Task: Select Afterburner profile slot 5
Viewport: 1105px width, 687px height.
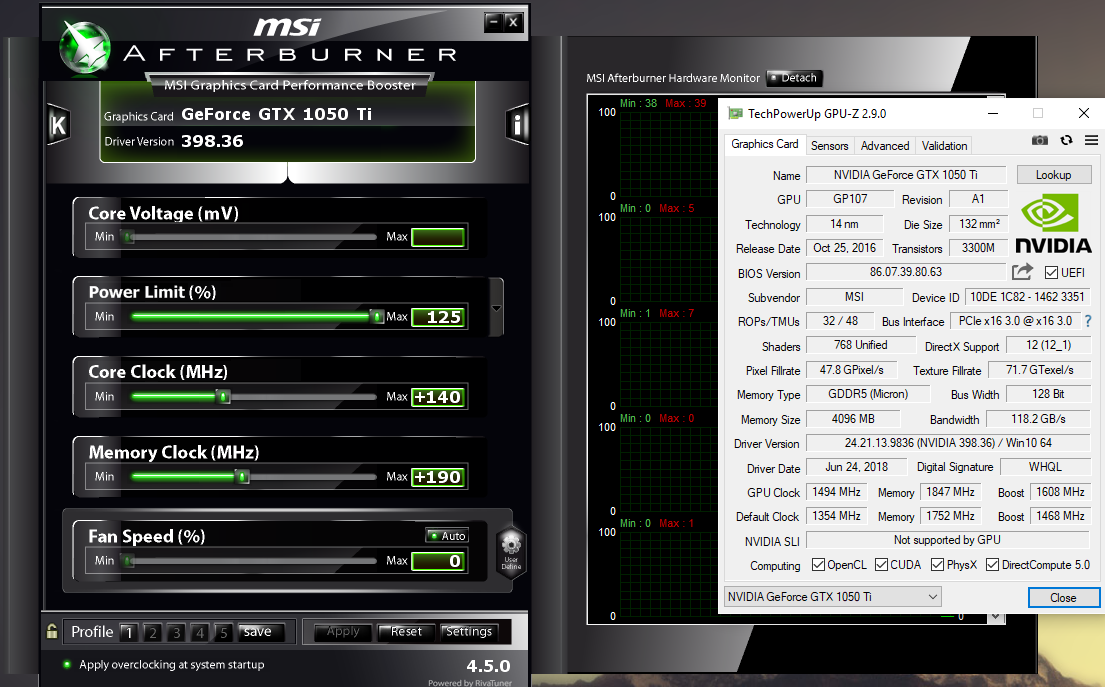Action: coord(223,632)
